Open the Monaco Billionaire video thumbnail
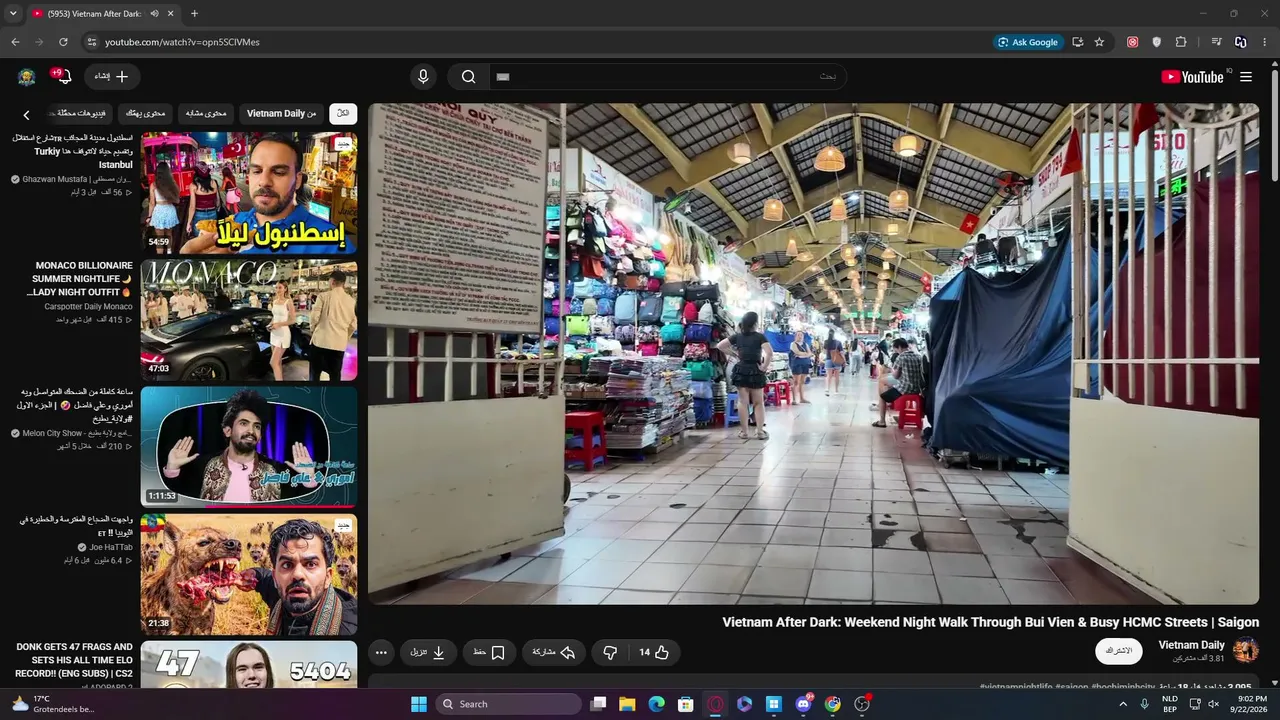1280x720 pixels. tap(249, 320)
